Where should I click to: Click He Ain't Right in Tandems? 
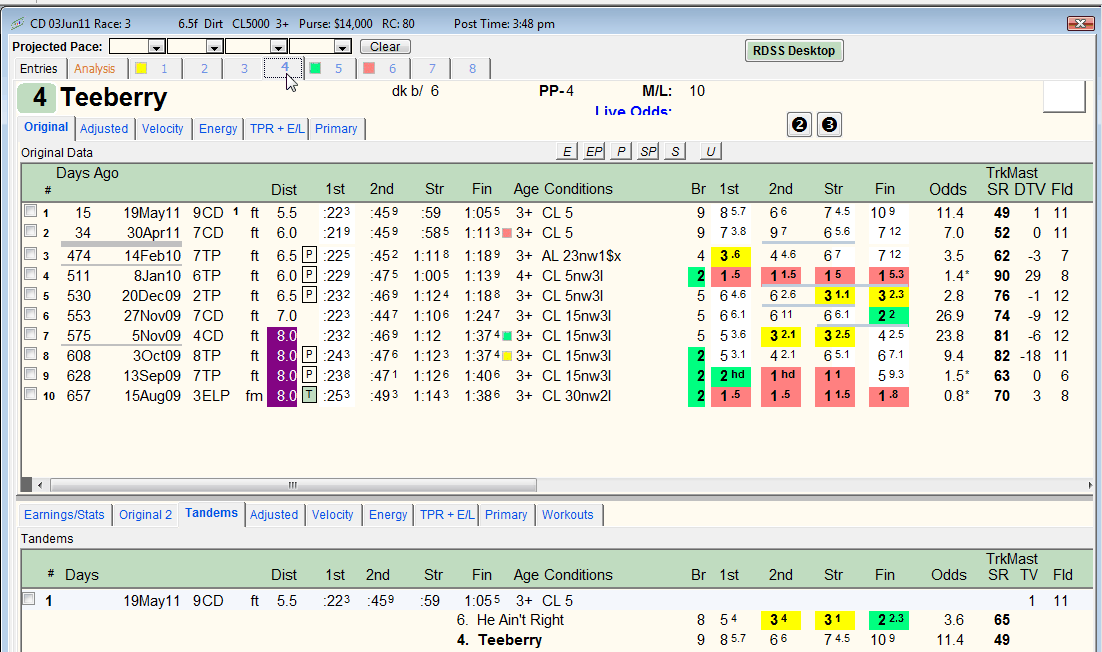520,620
